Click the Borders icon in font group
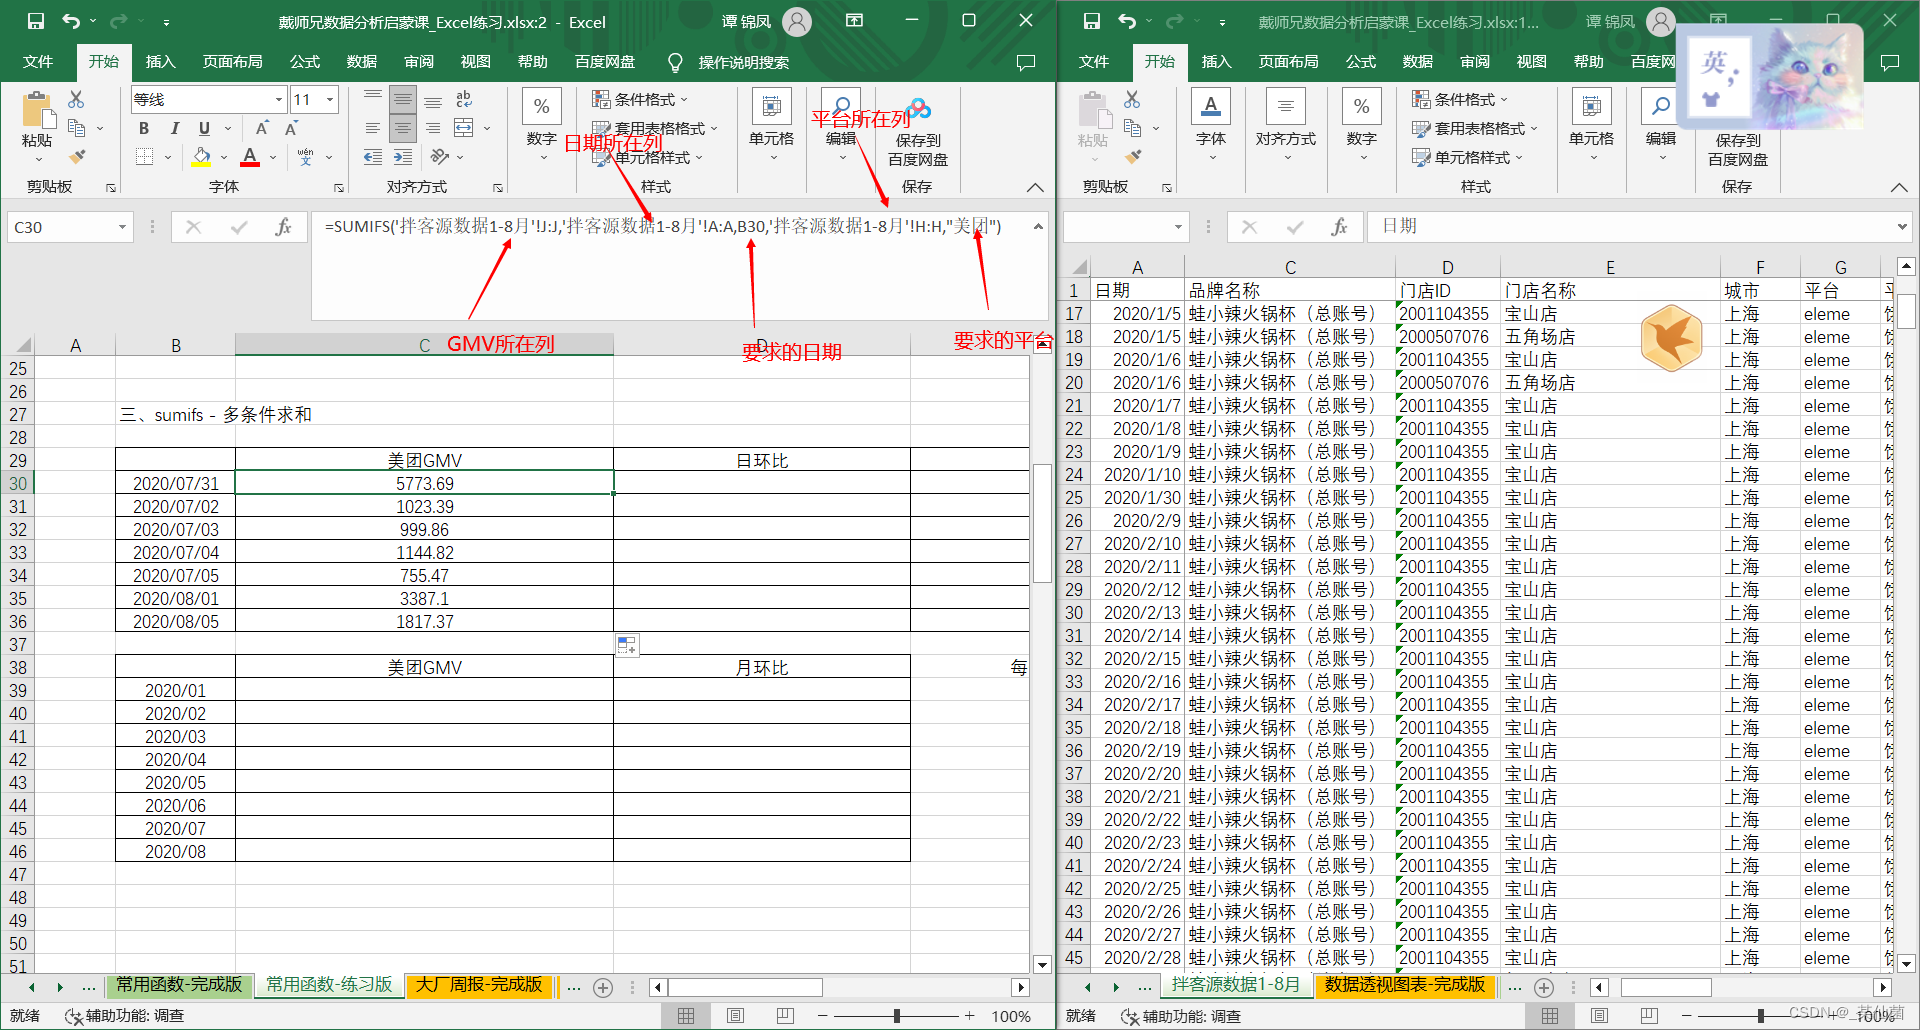This screenshot has height=1030, width=1920. point(145,157)
